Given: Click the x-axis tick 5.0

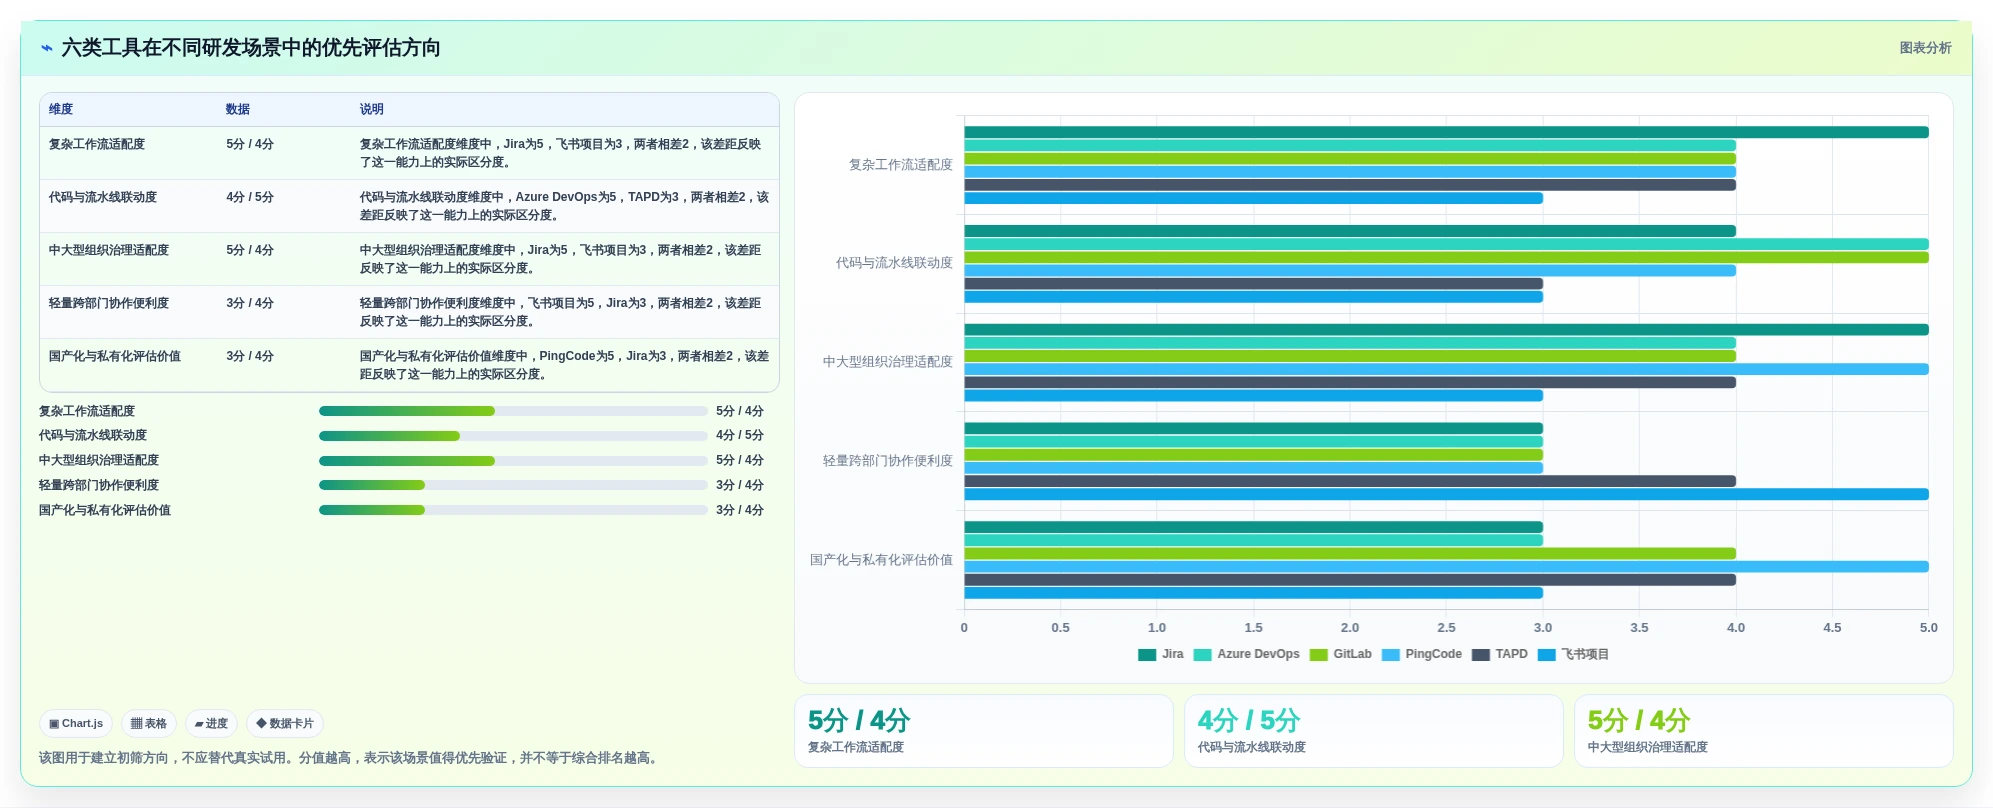Looking at the screenshot, I should pyautogui.click(x=1928, y=628).
